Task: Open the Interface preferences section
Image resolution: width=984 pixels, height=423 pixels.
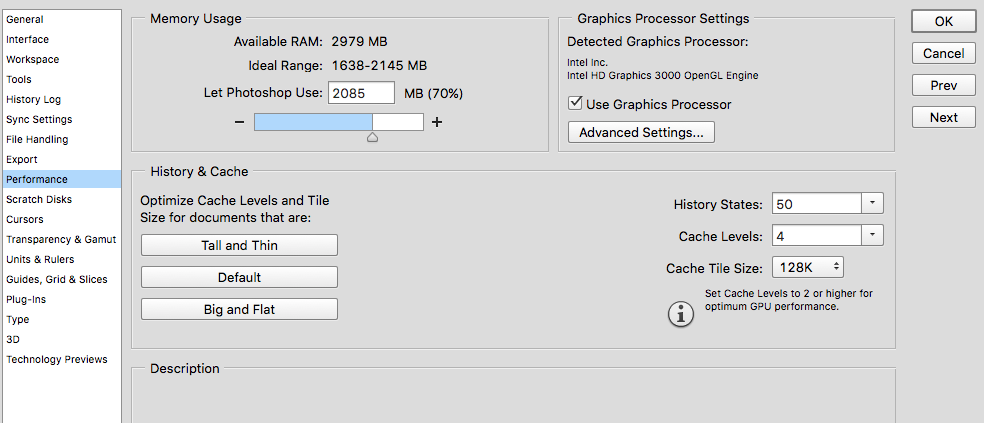Action: click(28, 39)
